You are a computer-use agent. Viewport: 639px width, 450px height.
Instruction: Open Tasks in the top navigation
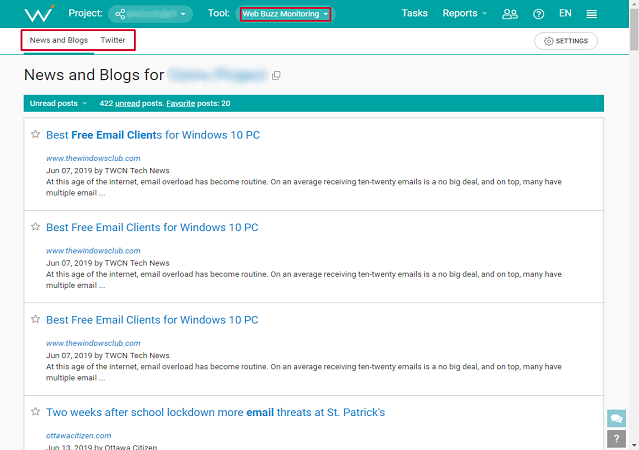414,13
